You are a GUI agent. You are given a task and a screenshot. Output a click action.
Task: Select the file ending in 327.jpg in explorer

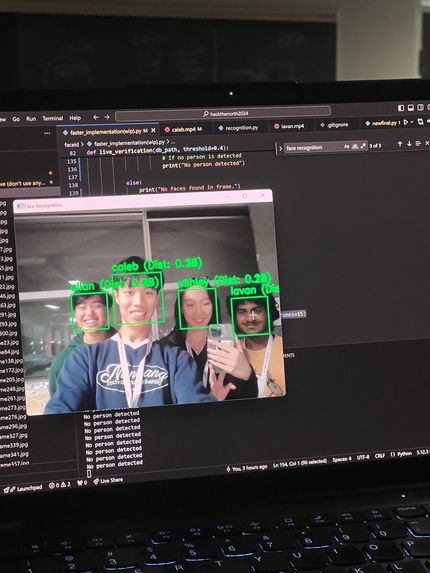click(x=14, y=436)
